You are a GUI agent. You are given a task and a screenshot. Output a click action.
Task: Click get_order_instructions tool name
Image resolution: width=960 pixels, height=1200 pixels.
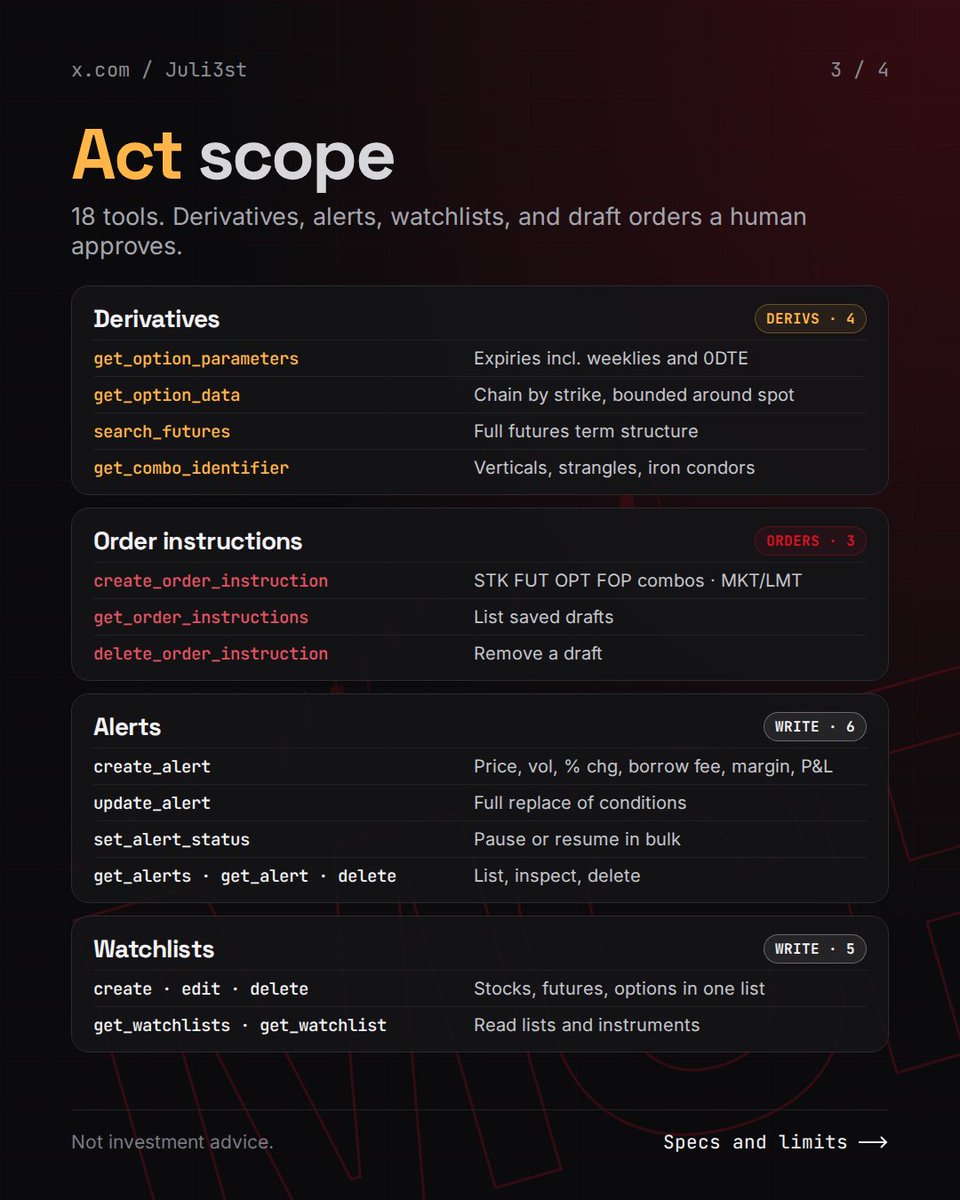(201, 617)
